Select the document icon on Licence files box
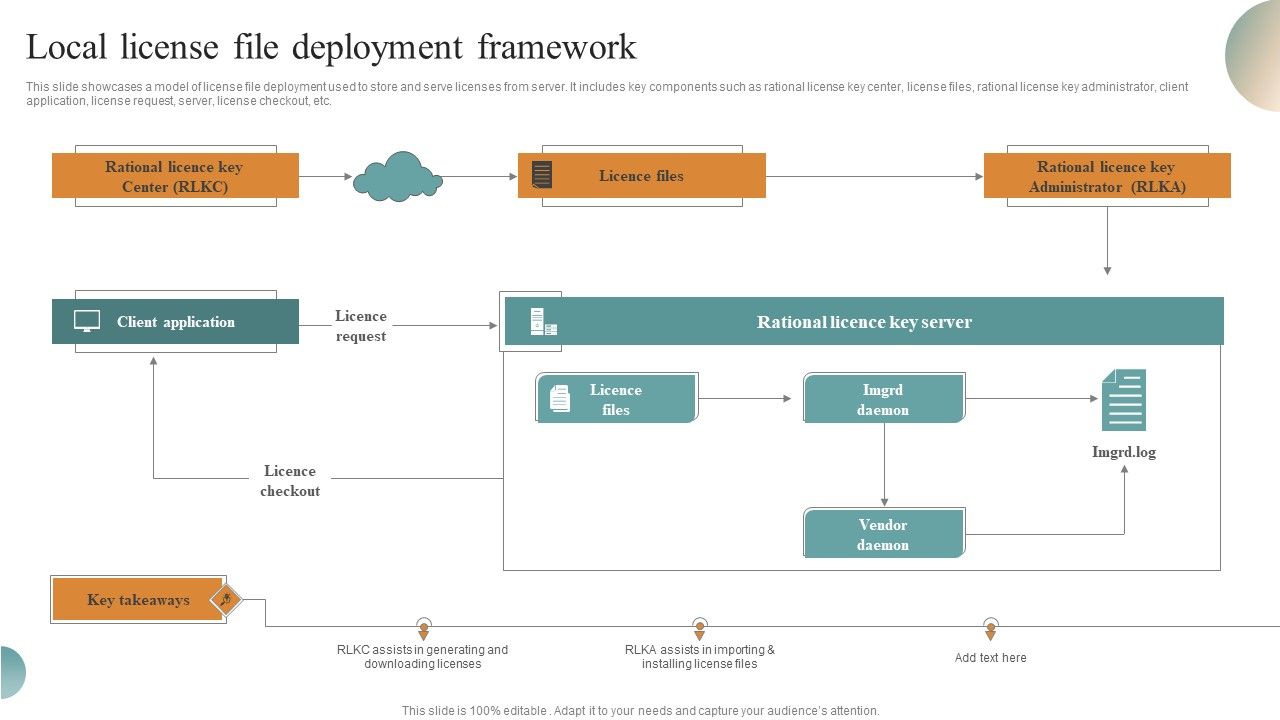The width and height of the screenshot is (1280, 720). click(x=543, y=174)
